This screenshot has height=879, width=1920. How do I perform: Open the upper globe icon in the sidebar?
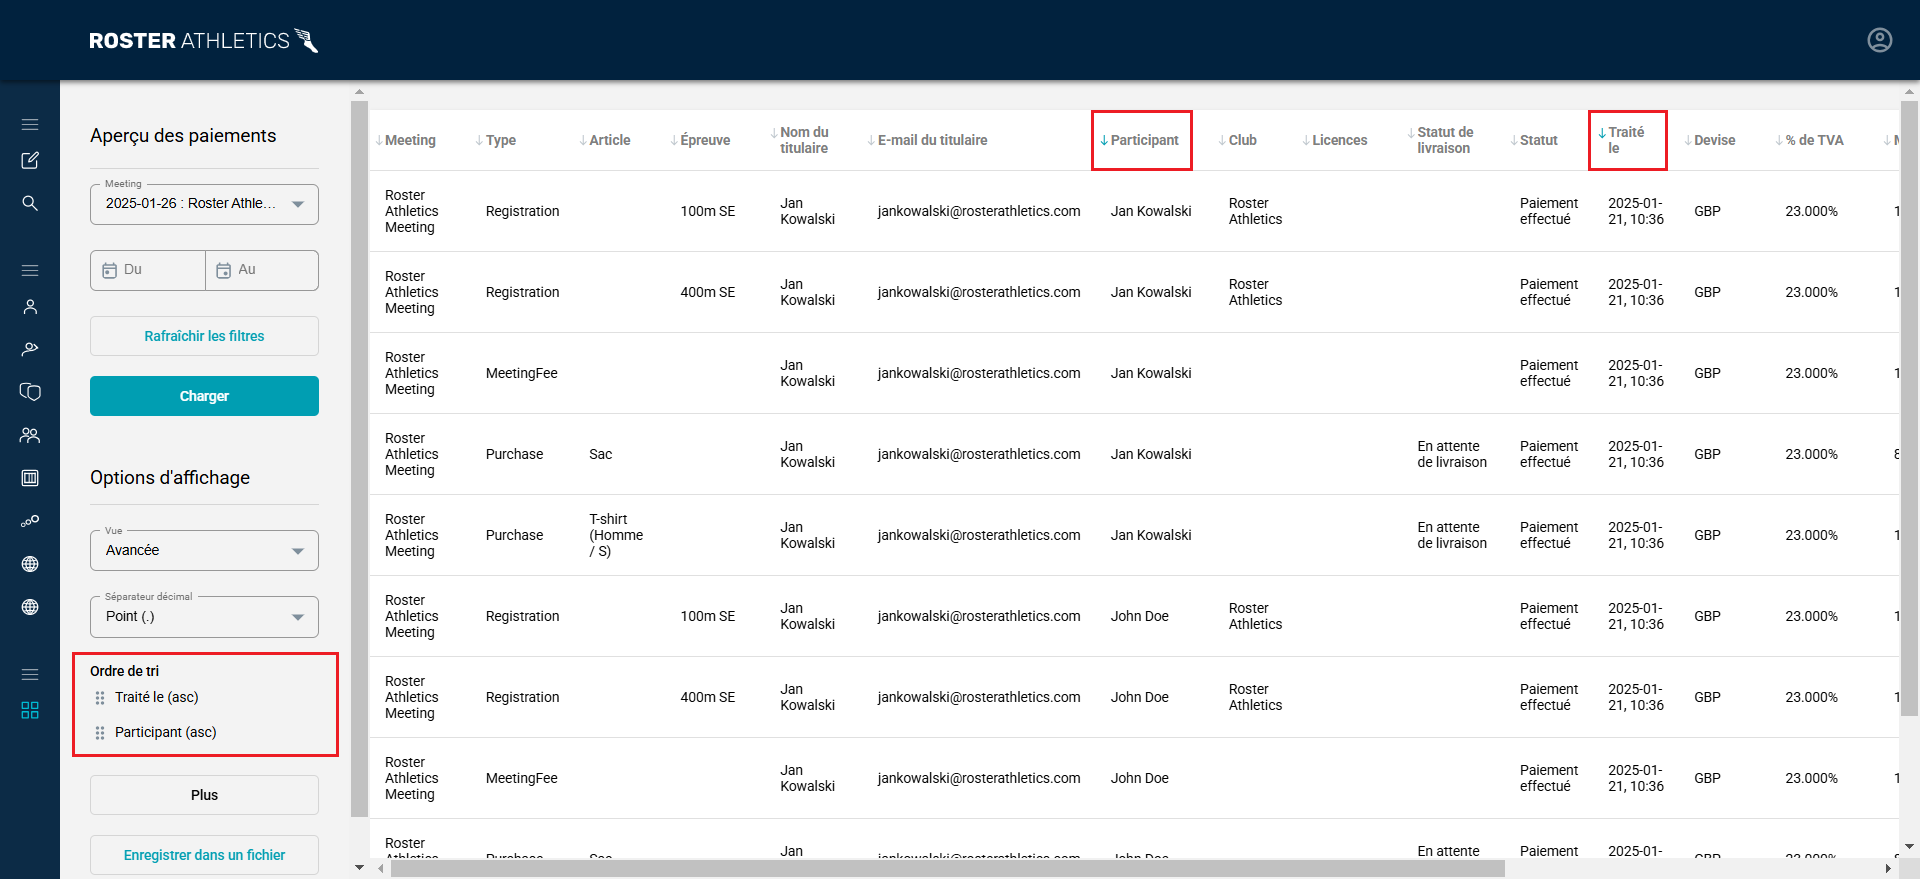(x=30, y=564)
